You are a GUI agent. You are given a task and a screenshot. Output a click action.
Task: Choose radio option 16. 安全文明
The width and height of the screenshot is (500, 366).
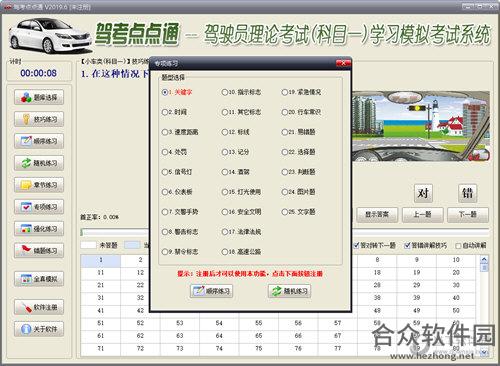241,212
